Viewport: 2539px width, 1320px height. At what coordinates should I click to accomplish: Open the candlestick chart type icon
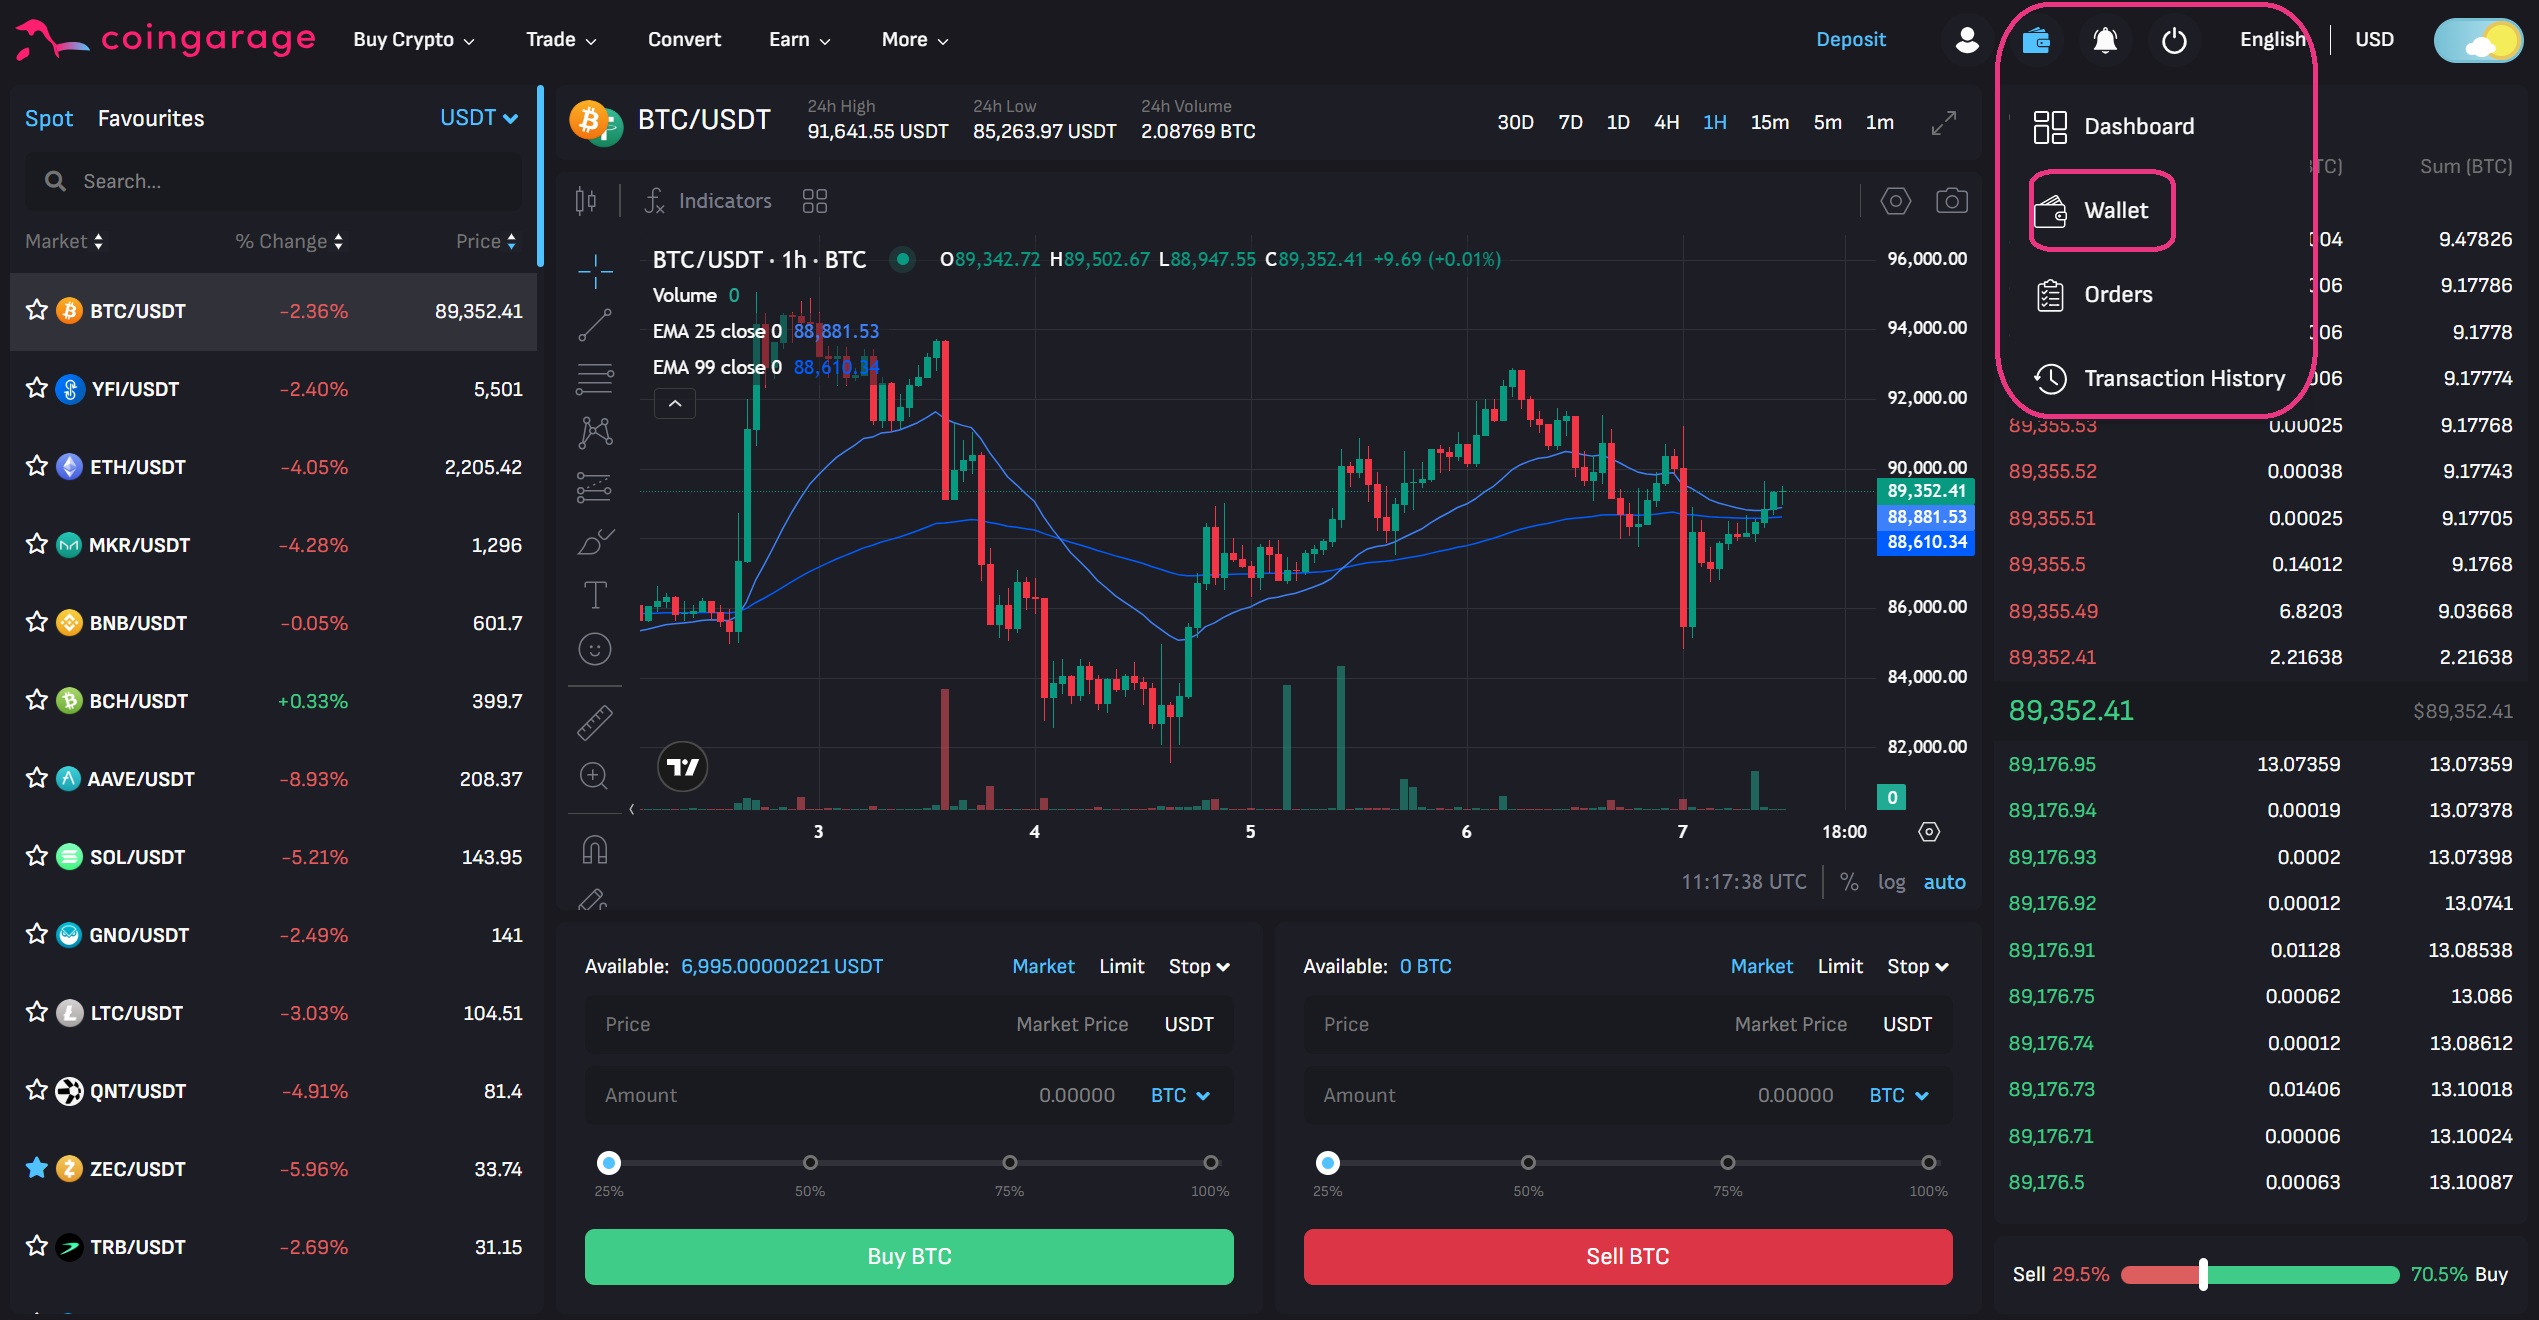coord(586,201)
